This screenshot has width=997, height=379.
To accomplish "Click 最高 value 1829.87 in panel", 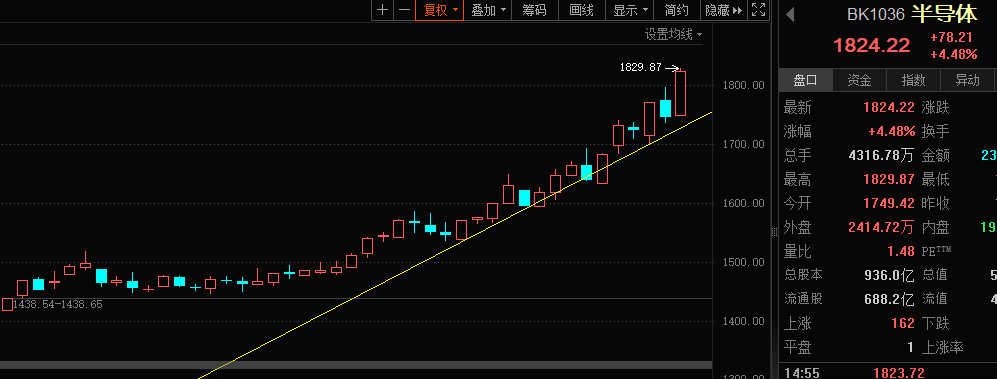I will (x=888, y=179).
